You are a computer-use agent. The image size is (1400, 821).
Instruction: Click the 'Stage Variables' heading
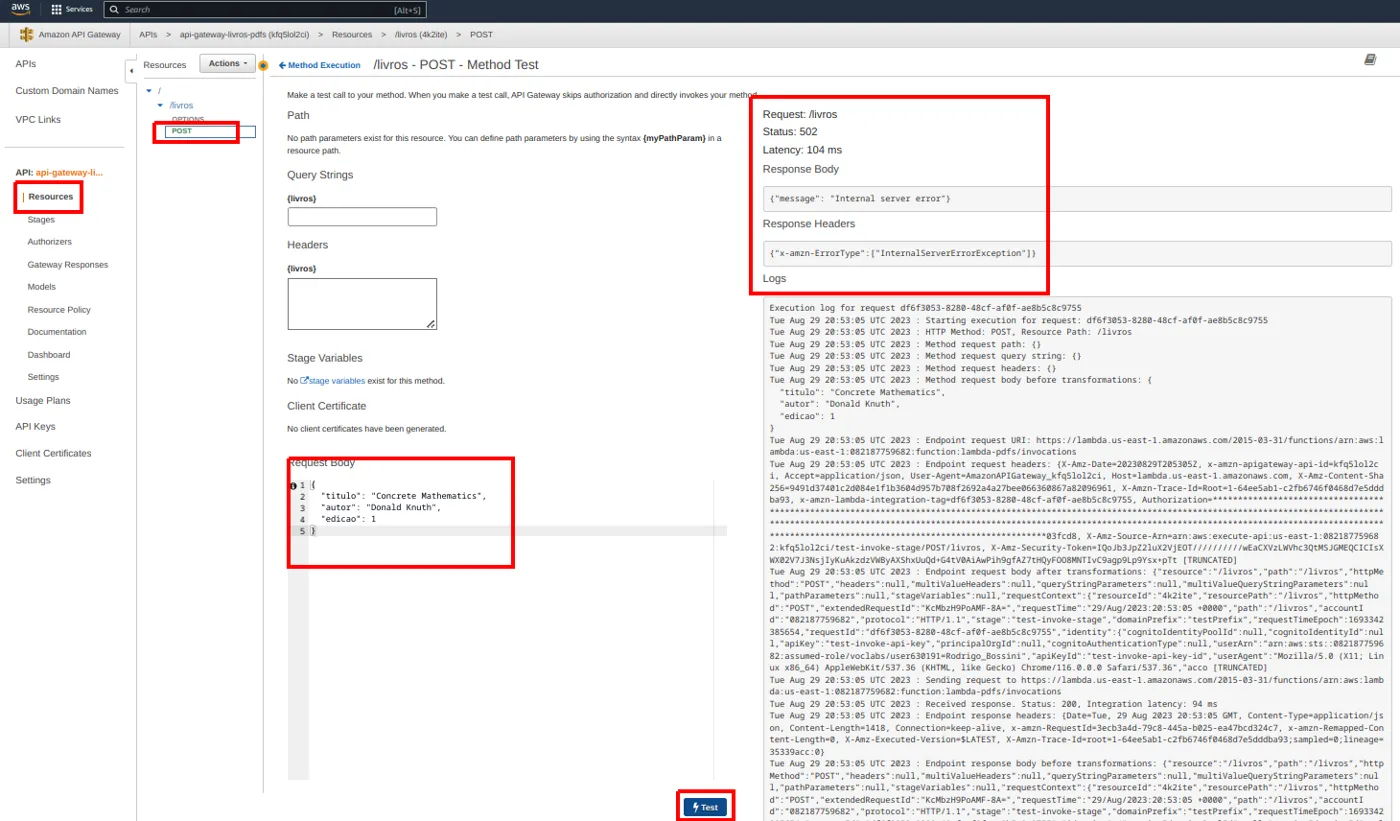[325, 358]
